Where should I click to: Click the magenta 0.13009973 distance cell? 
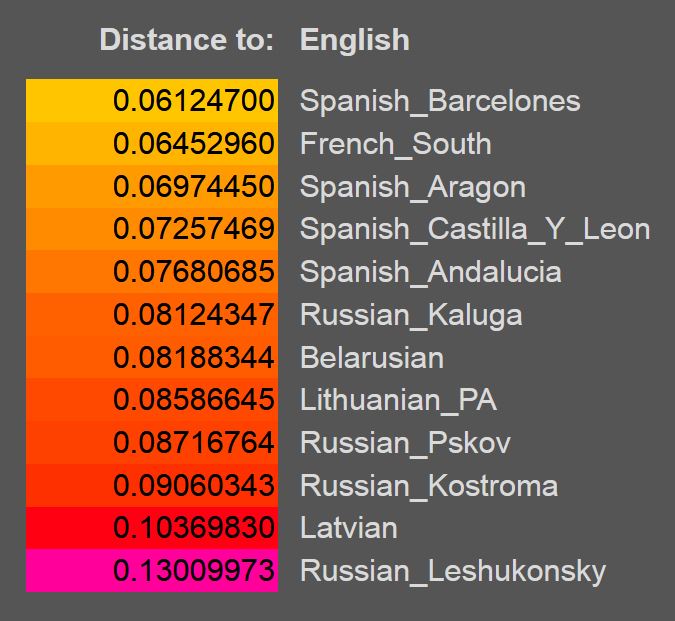click(152, 571)
